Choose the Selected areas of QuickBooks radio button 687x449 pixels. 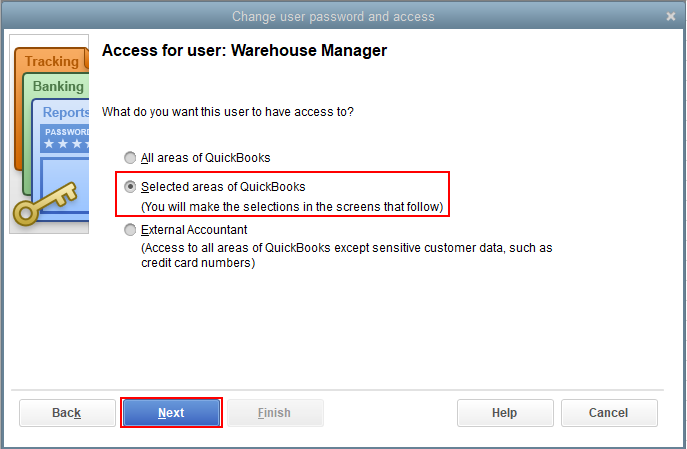click(x=130, y=187)
